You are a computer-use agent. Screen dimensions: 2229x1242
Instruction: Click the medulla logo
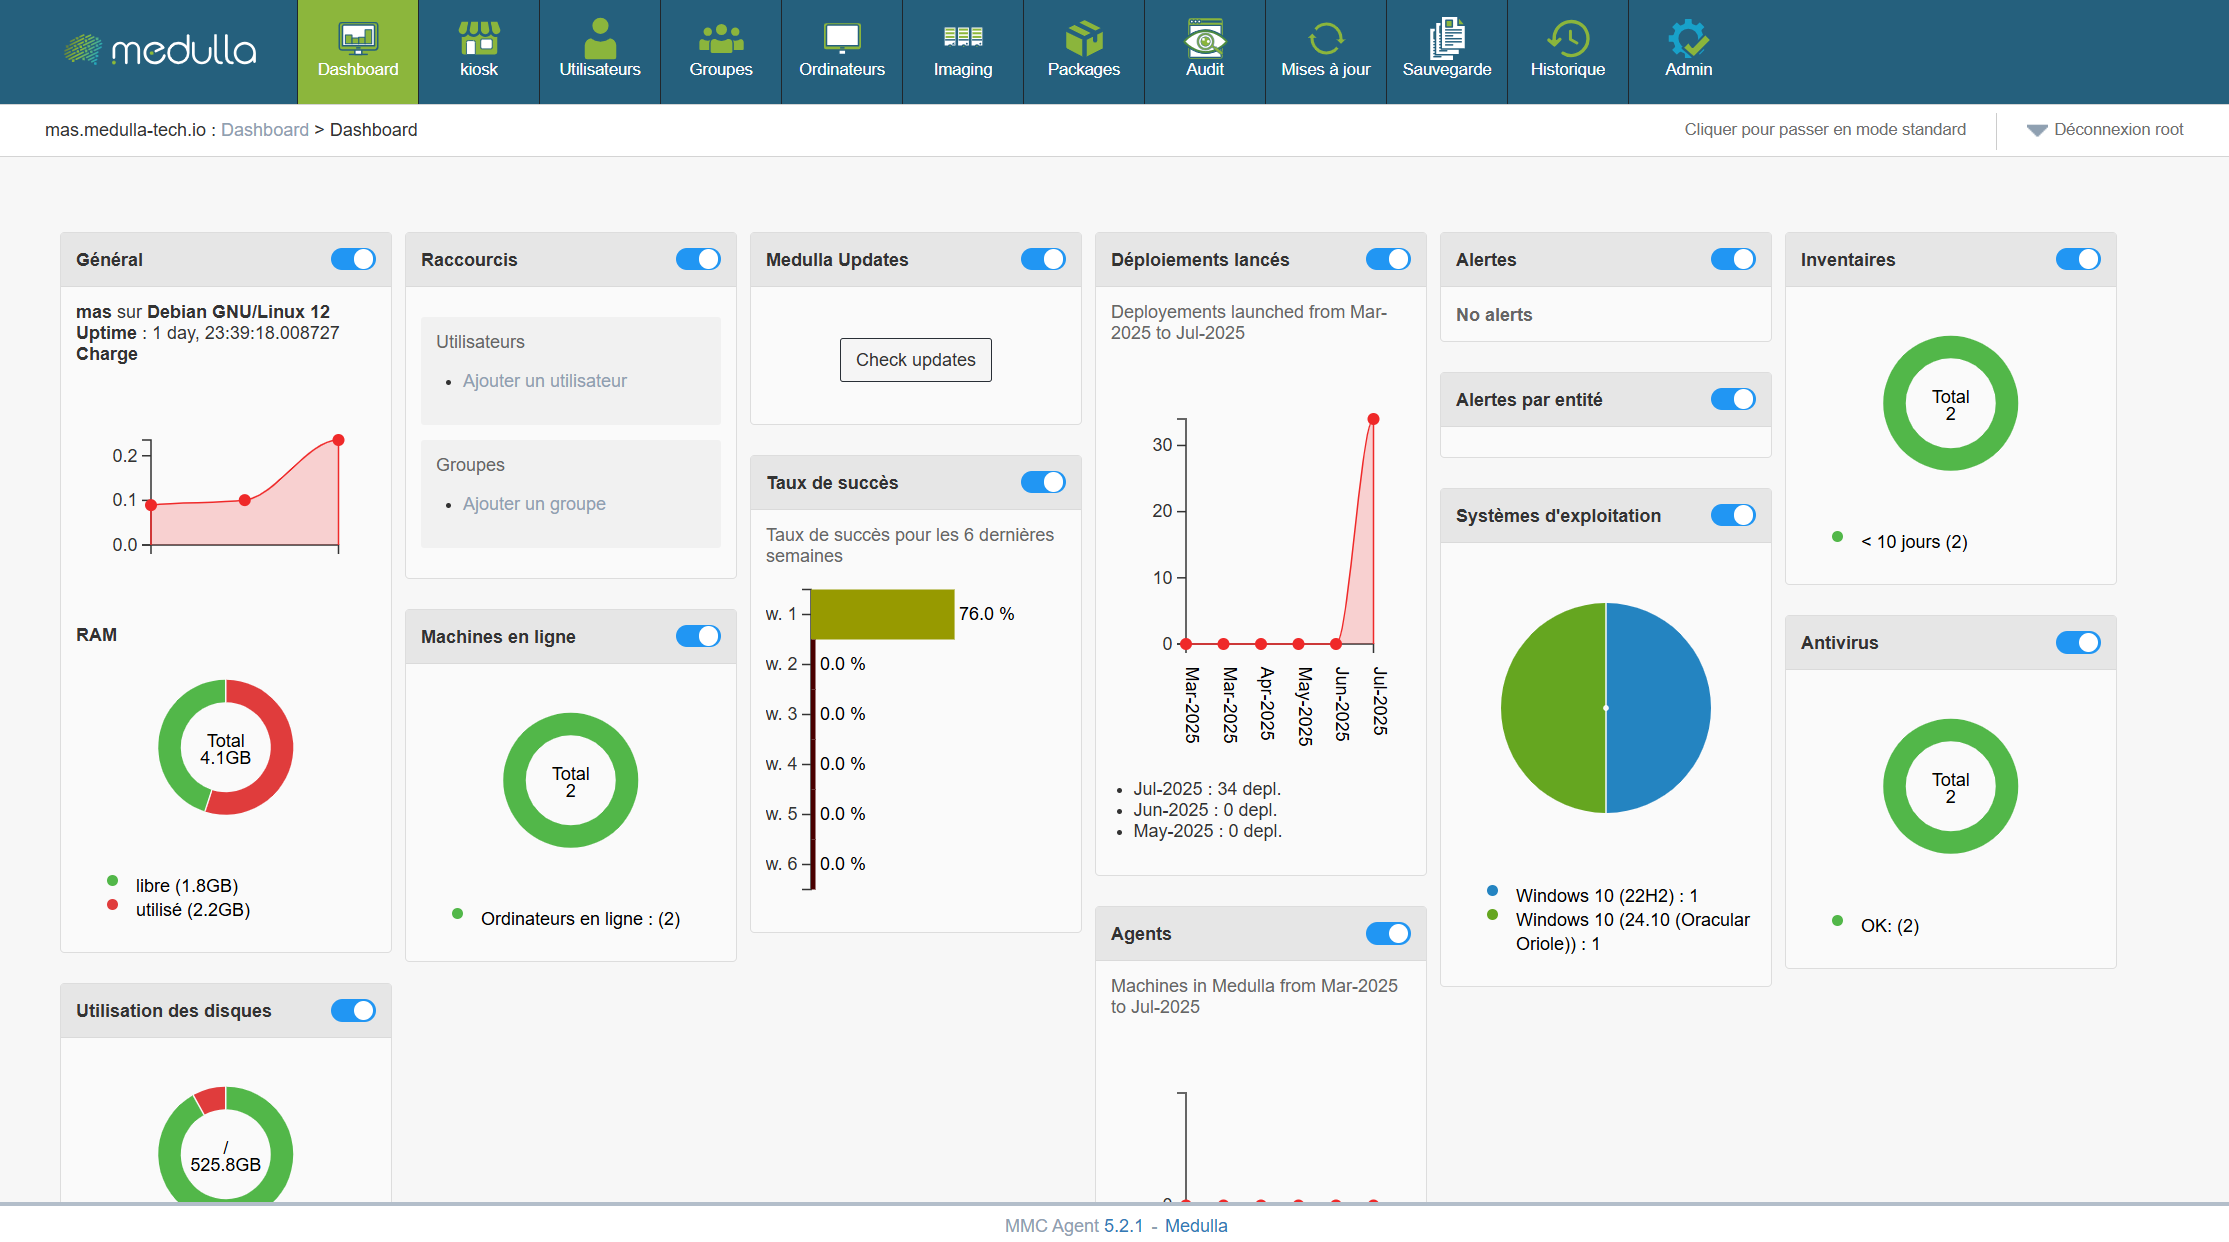(x=160, y=49)
